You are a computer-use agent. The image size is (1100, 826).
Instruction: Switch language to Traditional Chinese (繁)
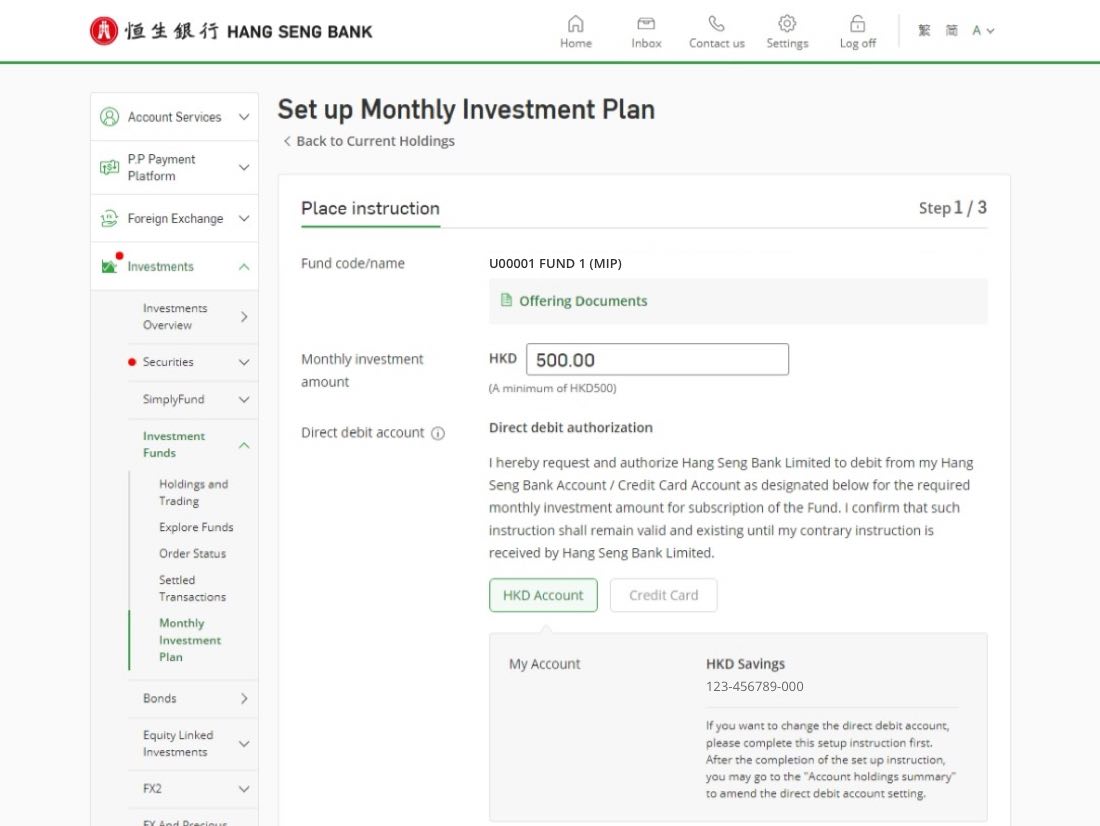[x=924, y=31]
